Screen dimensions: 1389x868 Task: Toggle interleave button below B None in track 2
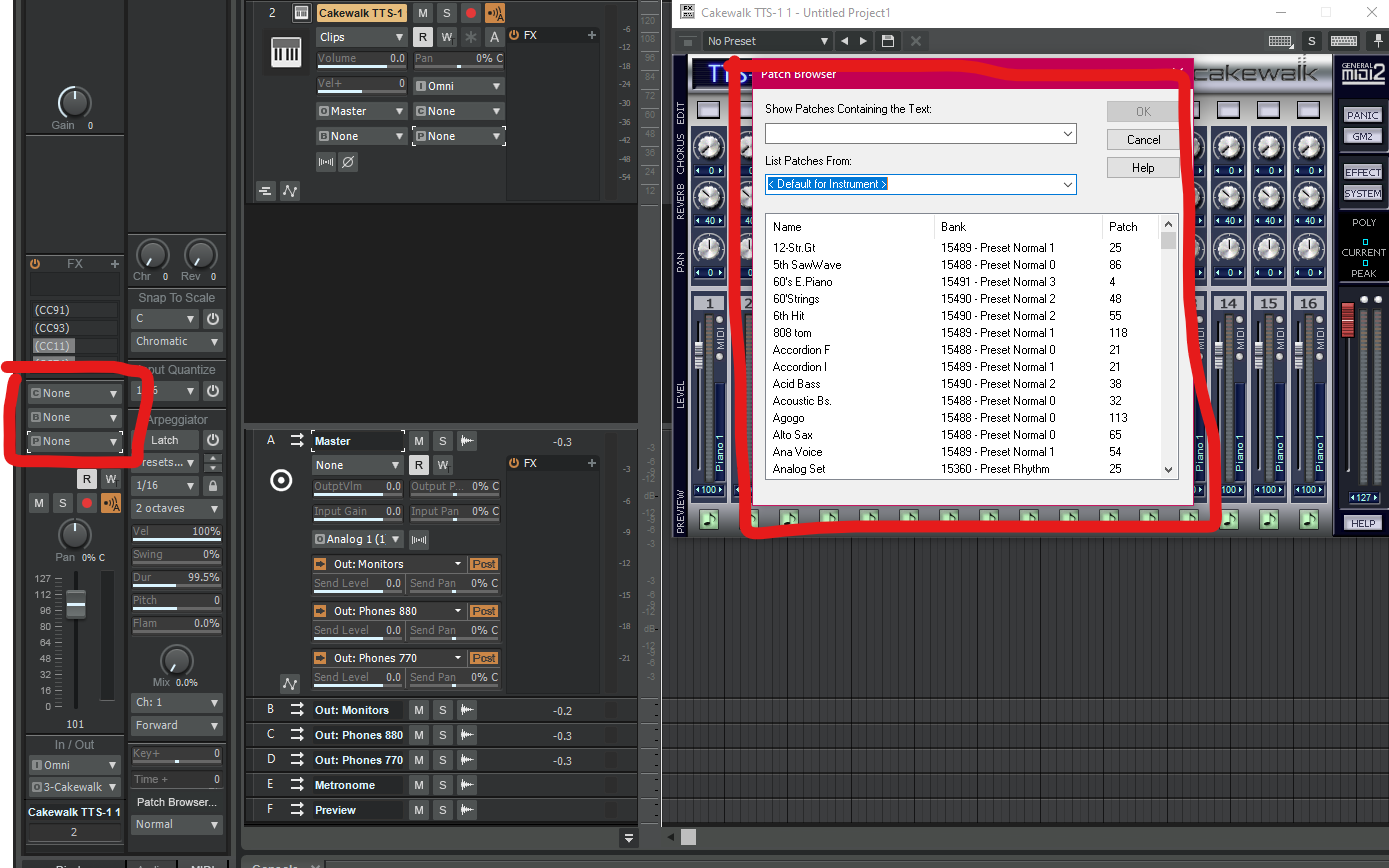(x=326, y=161)
